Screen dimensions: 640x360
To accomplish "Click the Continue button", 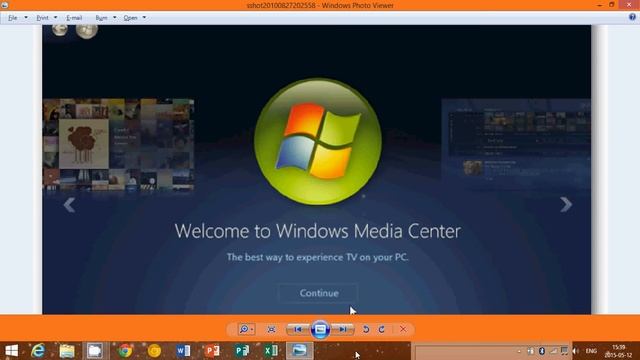I will 319,293.
